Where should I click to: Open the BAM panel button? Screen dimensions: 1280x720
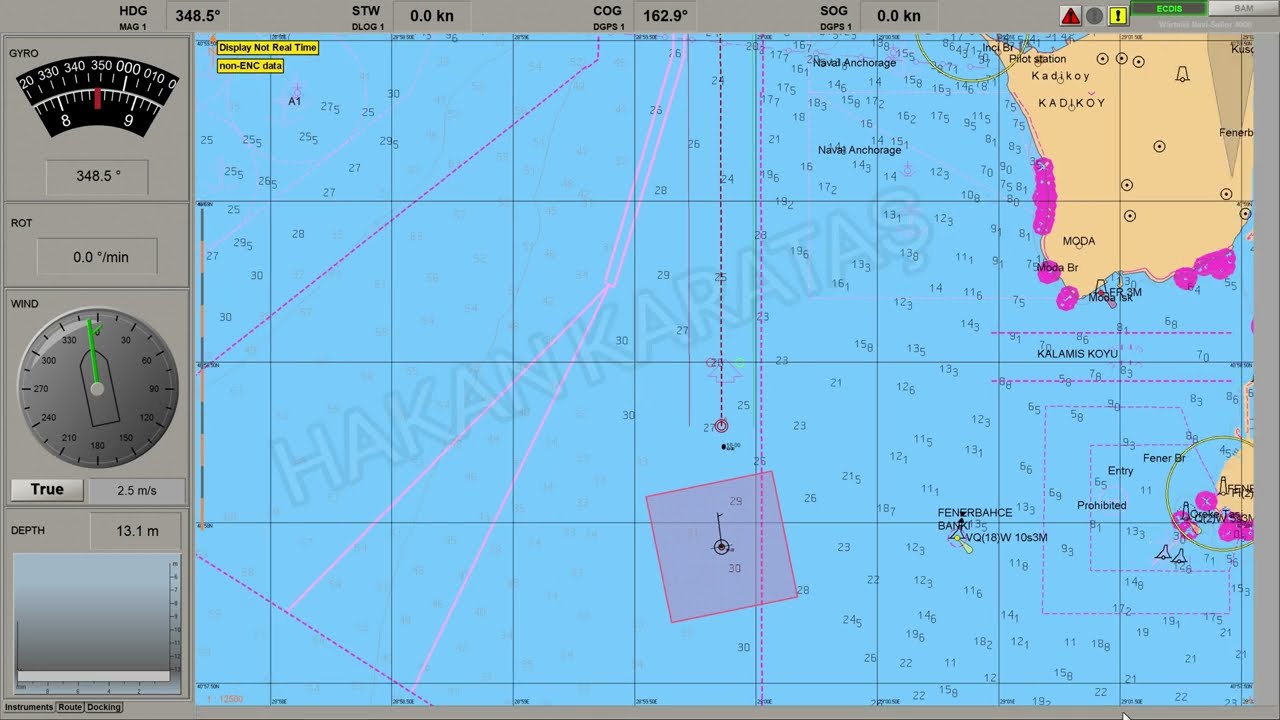1243,9
